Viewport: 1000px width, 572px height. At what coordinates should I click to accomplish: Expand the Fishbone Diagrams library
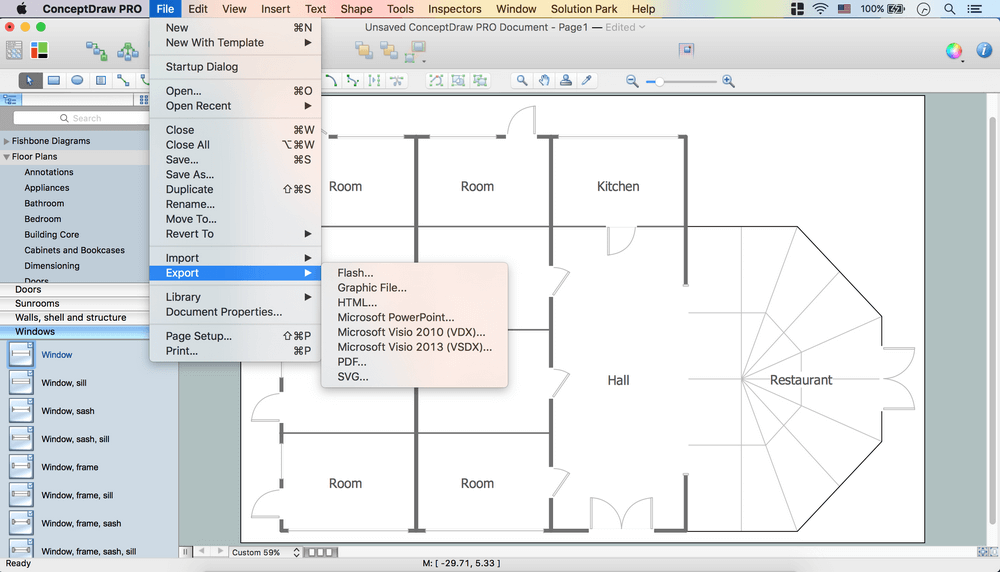pyautogui.click(x=6, y=141)
